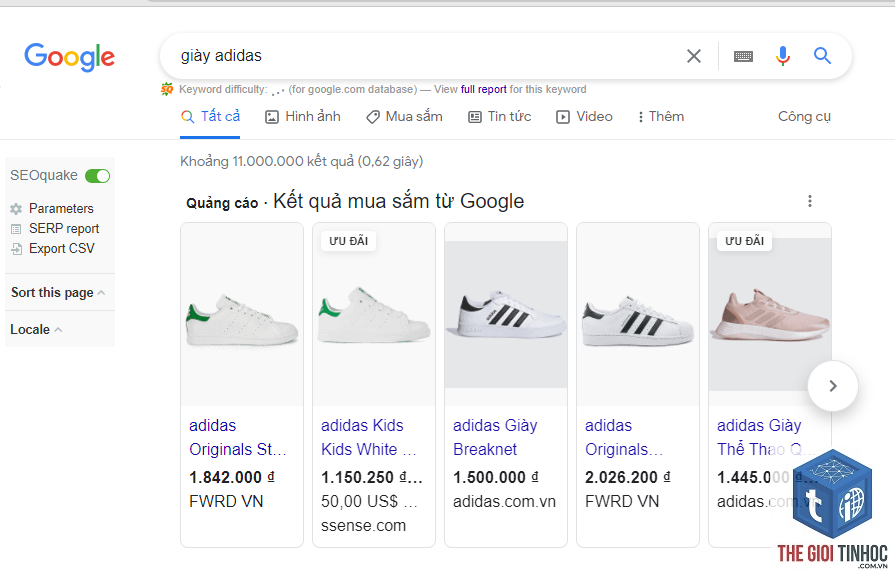The width and height of the screenshot is (895, 571).
Task: Open adidas Giày Thể Thao product link
Action: click(x=759, y=437)
